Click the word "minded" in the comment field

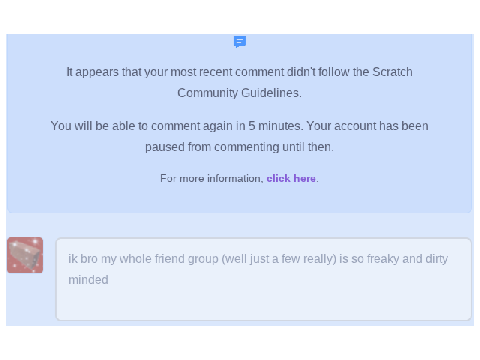coord(88,280)
